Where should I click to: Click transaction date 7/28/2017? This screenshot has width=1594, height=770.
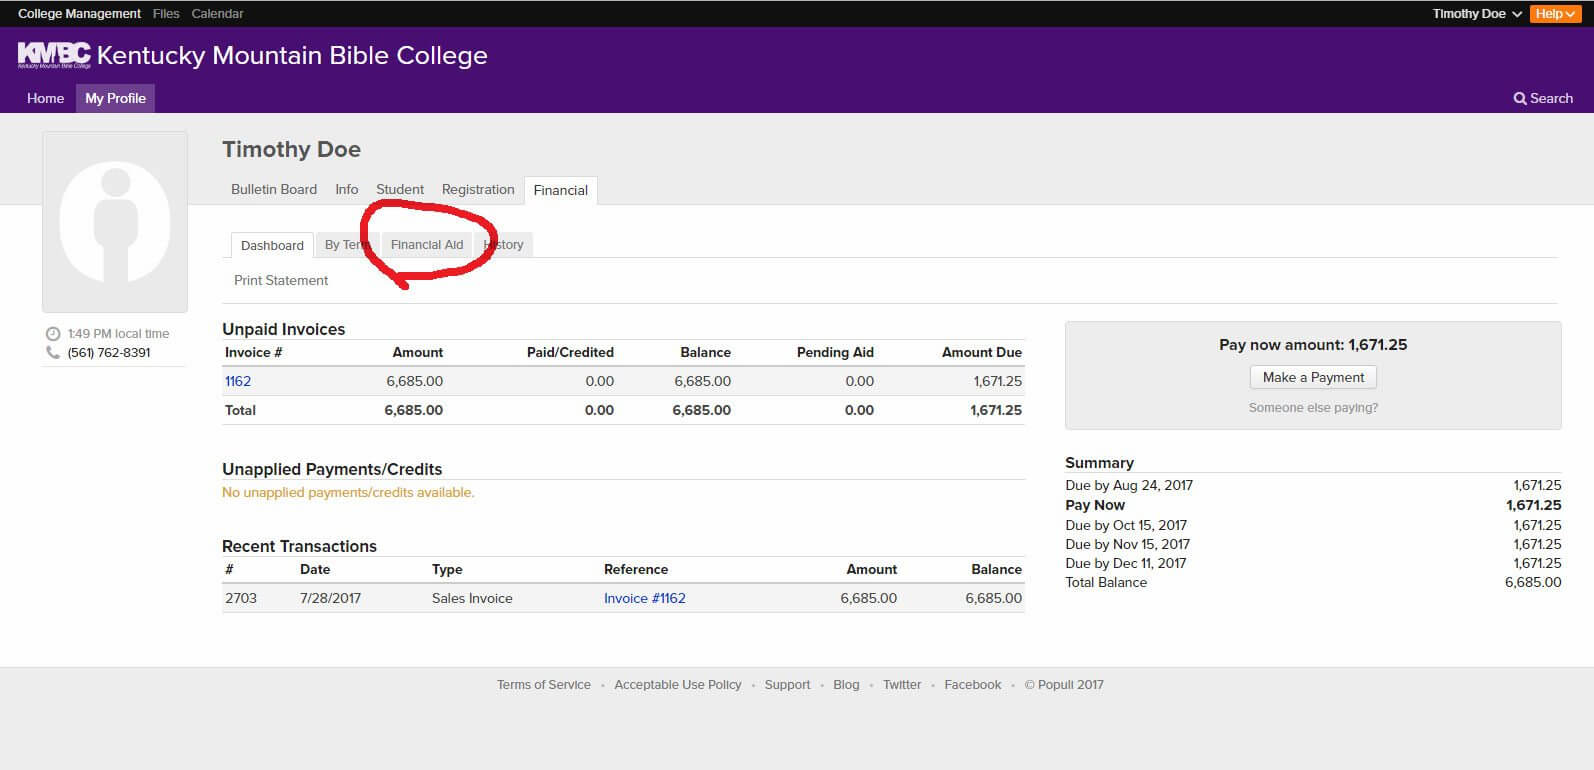(330, 598)
